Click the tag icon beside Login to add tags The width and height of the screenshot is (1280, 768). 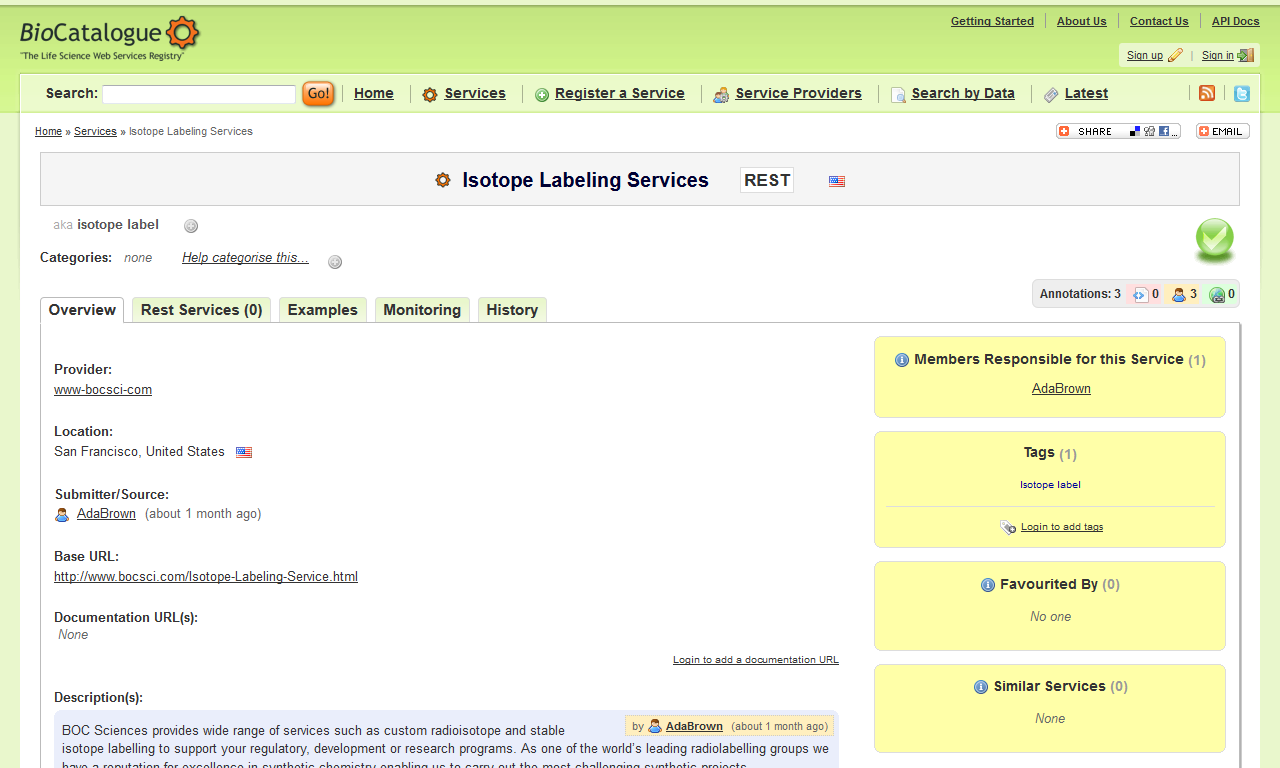tap(1008, 527)
